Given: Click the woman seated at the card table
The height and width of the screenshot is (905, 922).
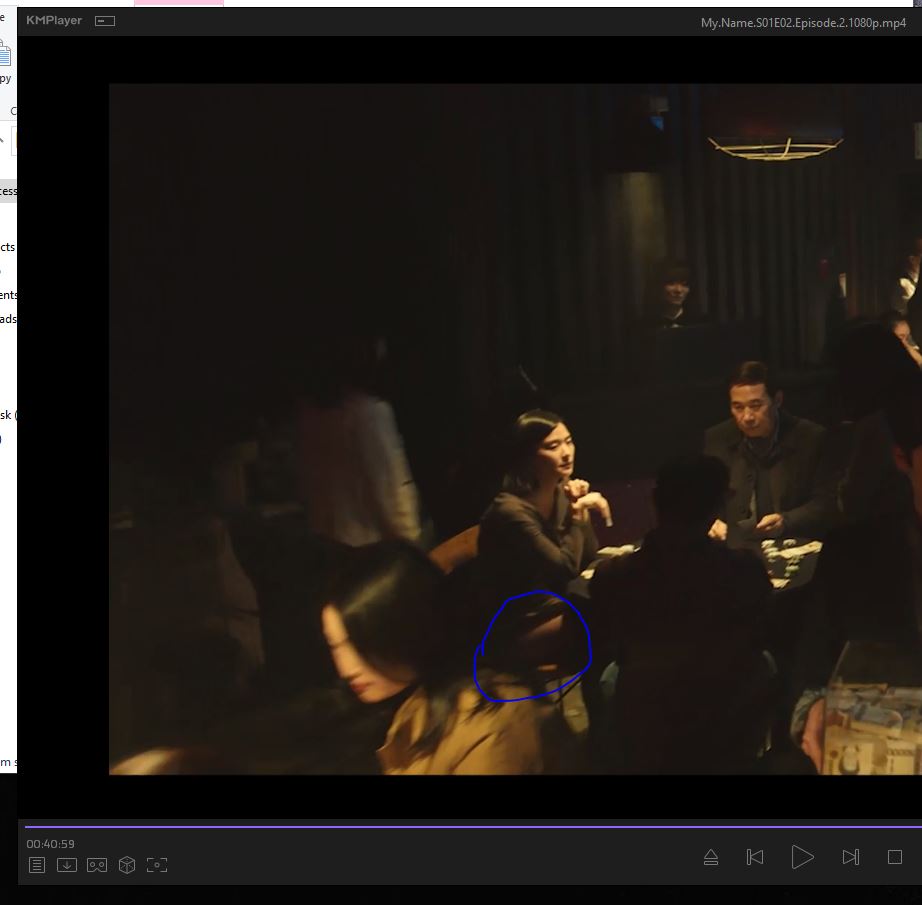Looking at the screenshot, I should pyautogui.click(x=540, y=490).
